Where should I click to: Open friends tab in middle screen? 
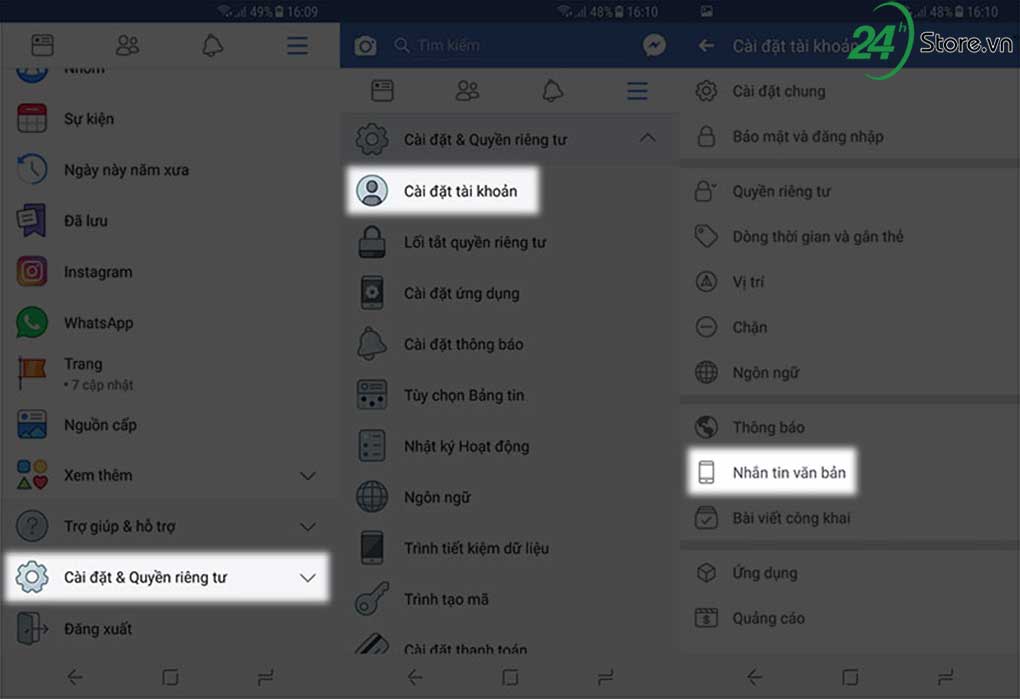[467, 91]
